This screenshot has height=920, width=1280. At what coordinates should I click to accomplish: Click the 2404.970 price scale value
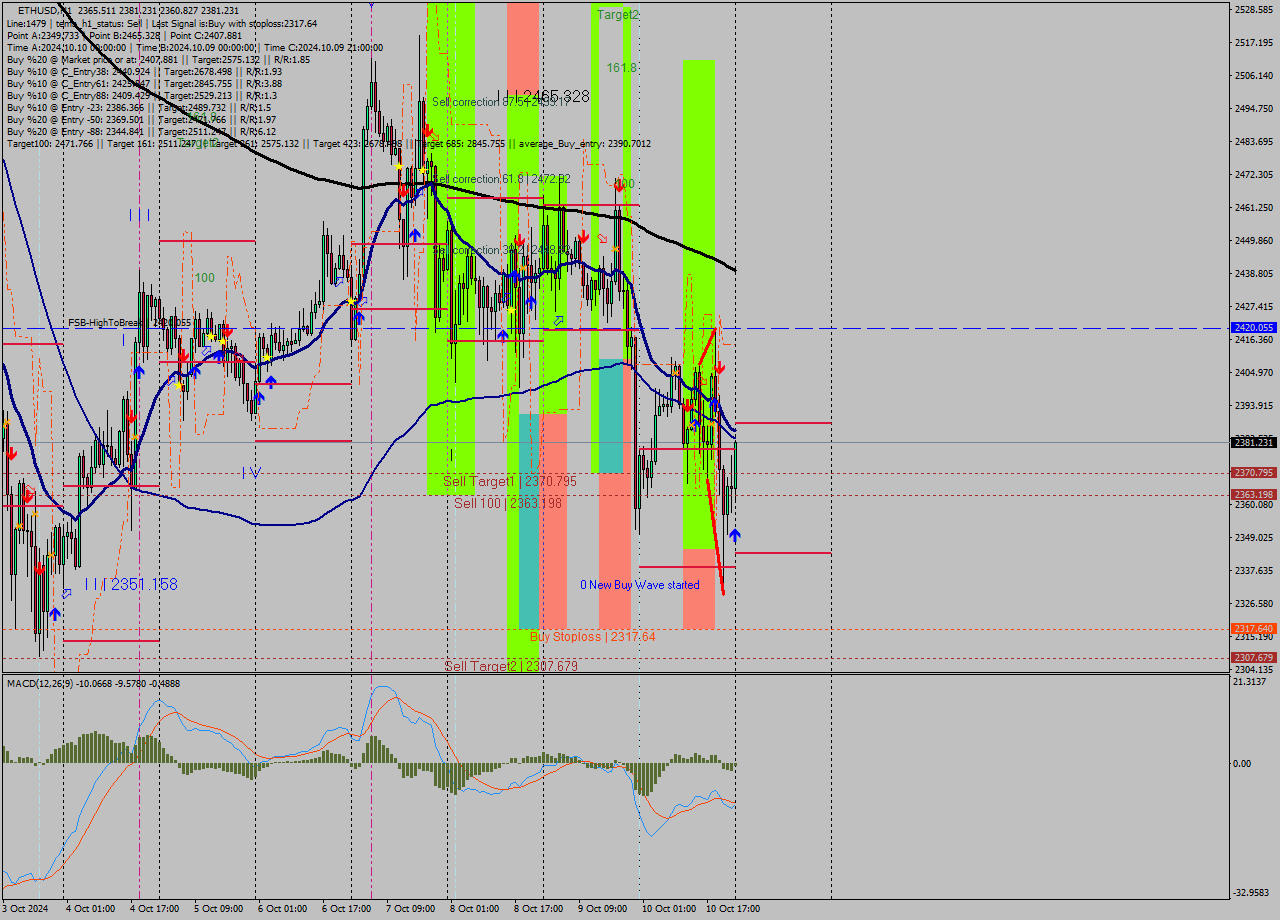pos(1254,373)
